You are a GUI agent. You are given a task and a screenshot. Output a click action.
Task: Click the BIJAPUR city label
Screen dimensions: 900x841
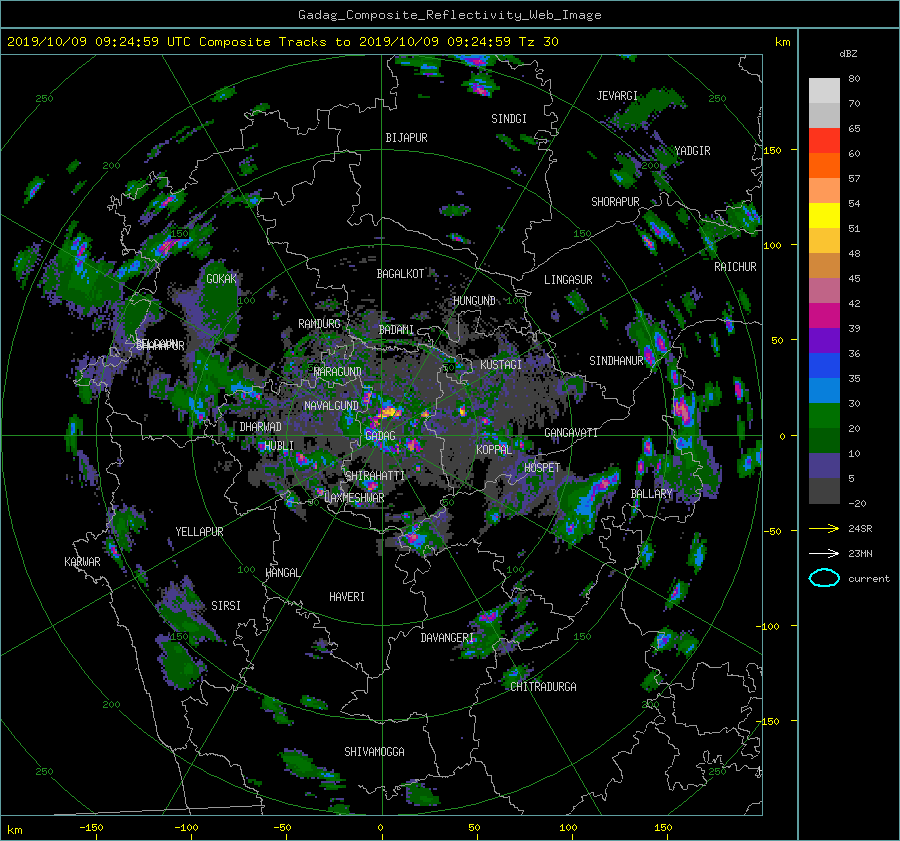406,138
